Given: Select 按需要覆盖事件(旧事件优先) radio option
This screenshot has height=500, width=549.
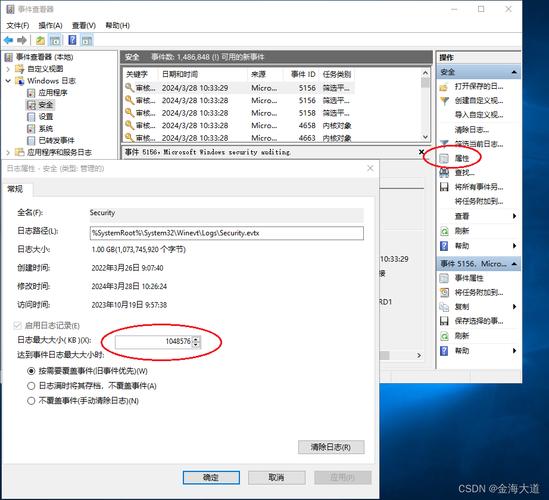Looking at the screenshot, I should 31,371.
